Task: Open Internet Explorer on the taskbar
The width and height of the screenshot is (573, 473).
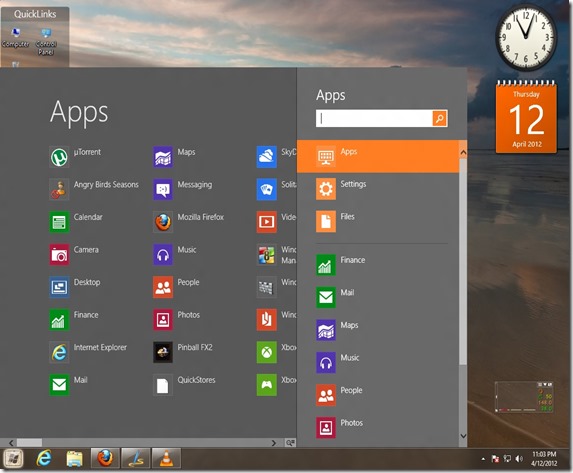Action: tap(44, 458)
